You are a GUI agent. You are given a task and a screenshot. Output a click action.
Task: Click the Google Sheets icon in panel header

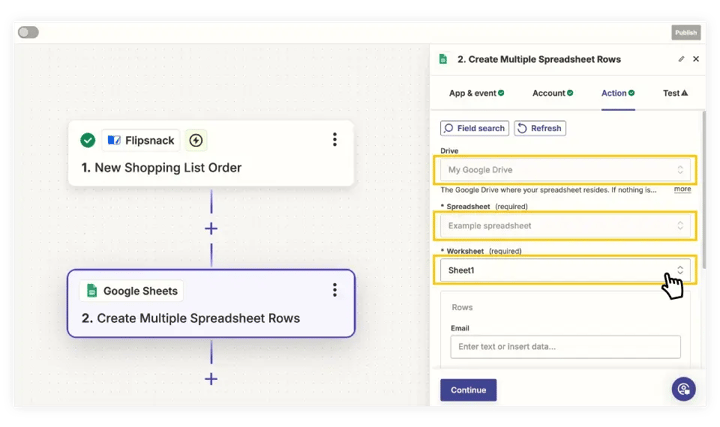[x=443, y=59]
